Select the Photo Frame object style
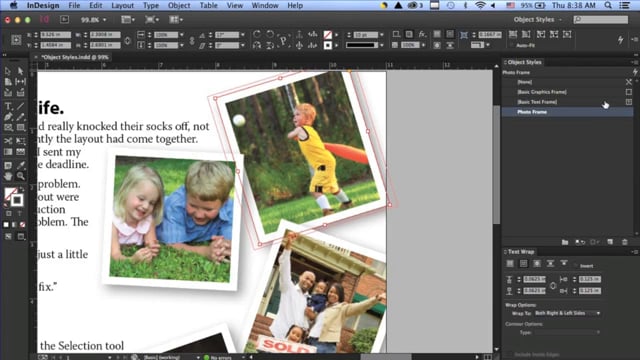This screenshot has height=360, width=640. (567, 112)
